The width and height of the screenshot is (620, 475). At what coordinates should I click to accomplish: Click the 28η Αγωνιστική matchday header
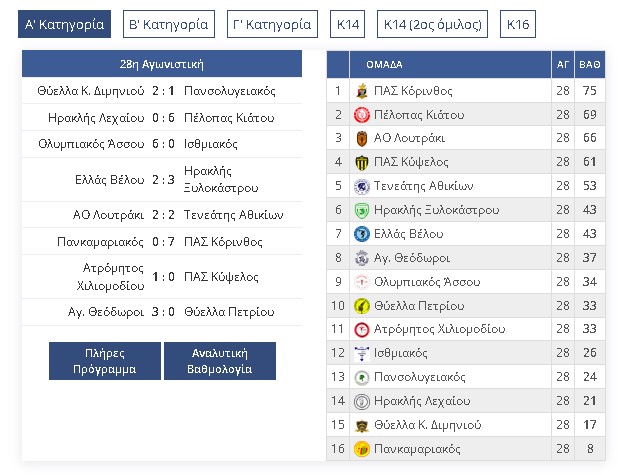click(x=162, y=63)
